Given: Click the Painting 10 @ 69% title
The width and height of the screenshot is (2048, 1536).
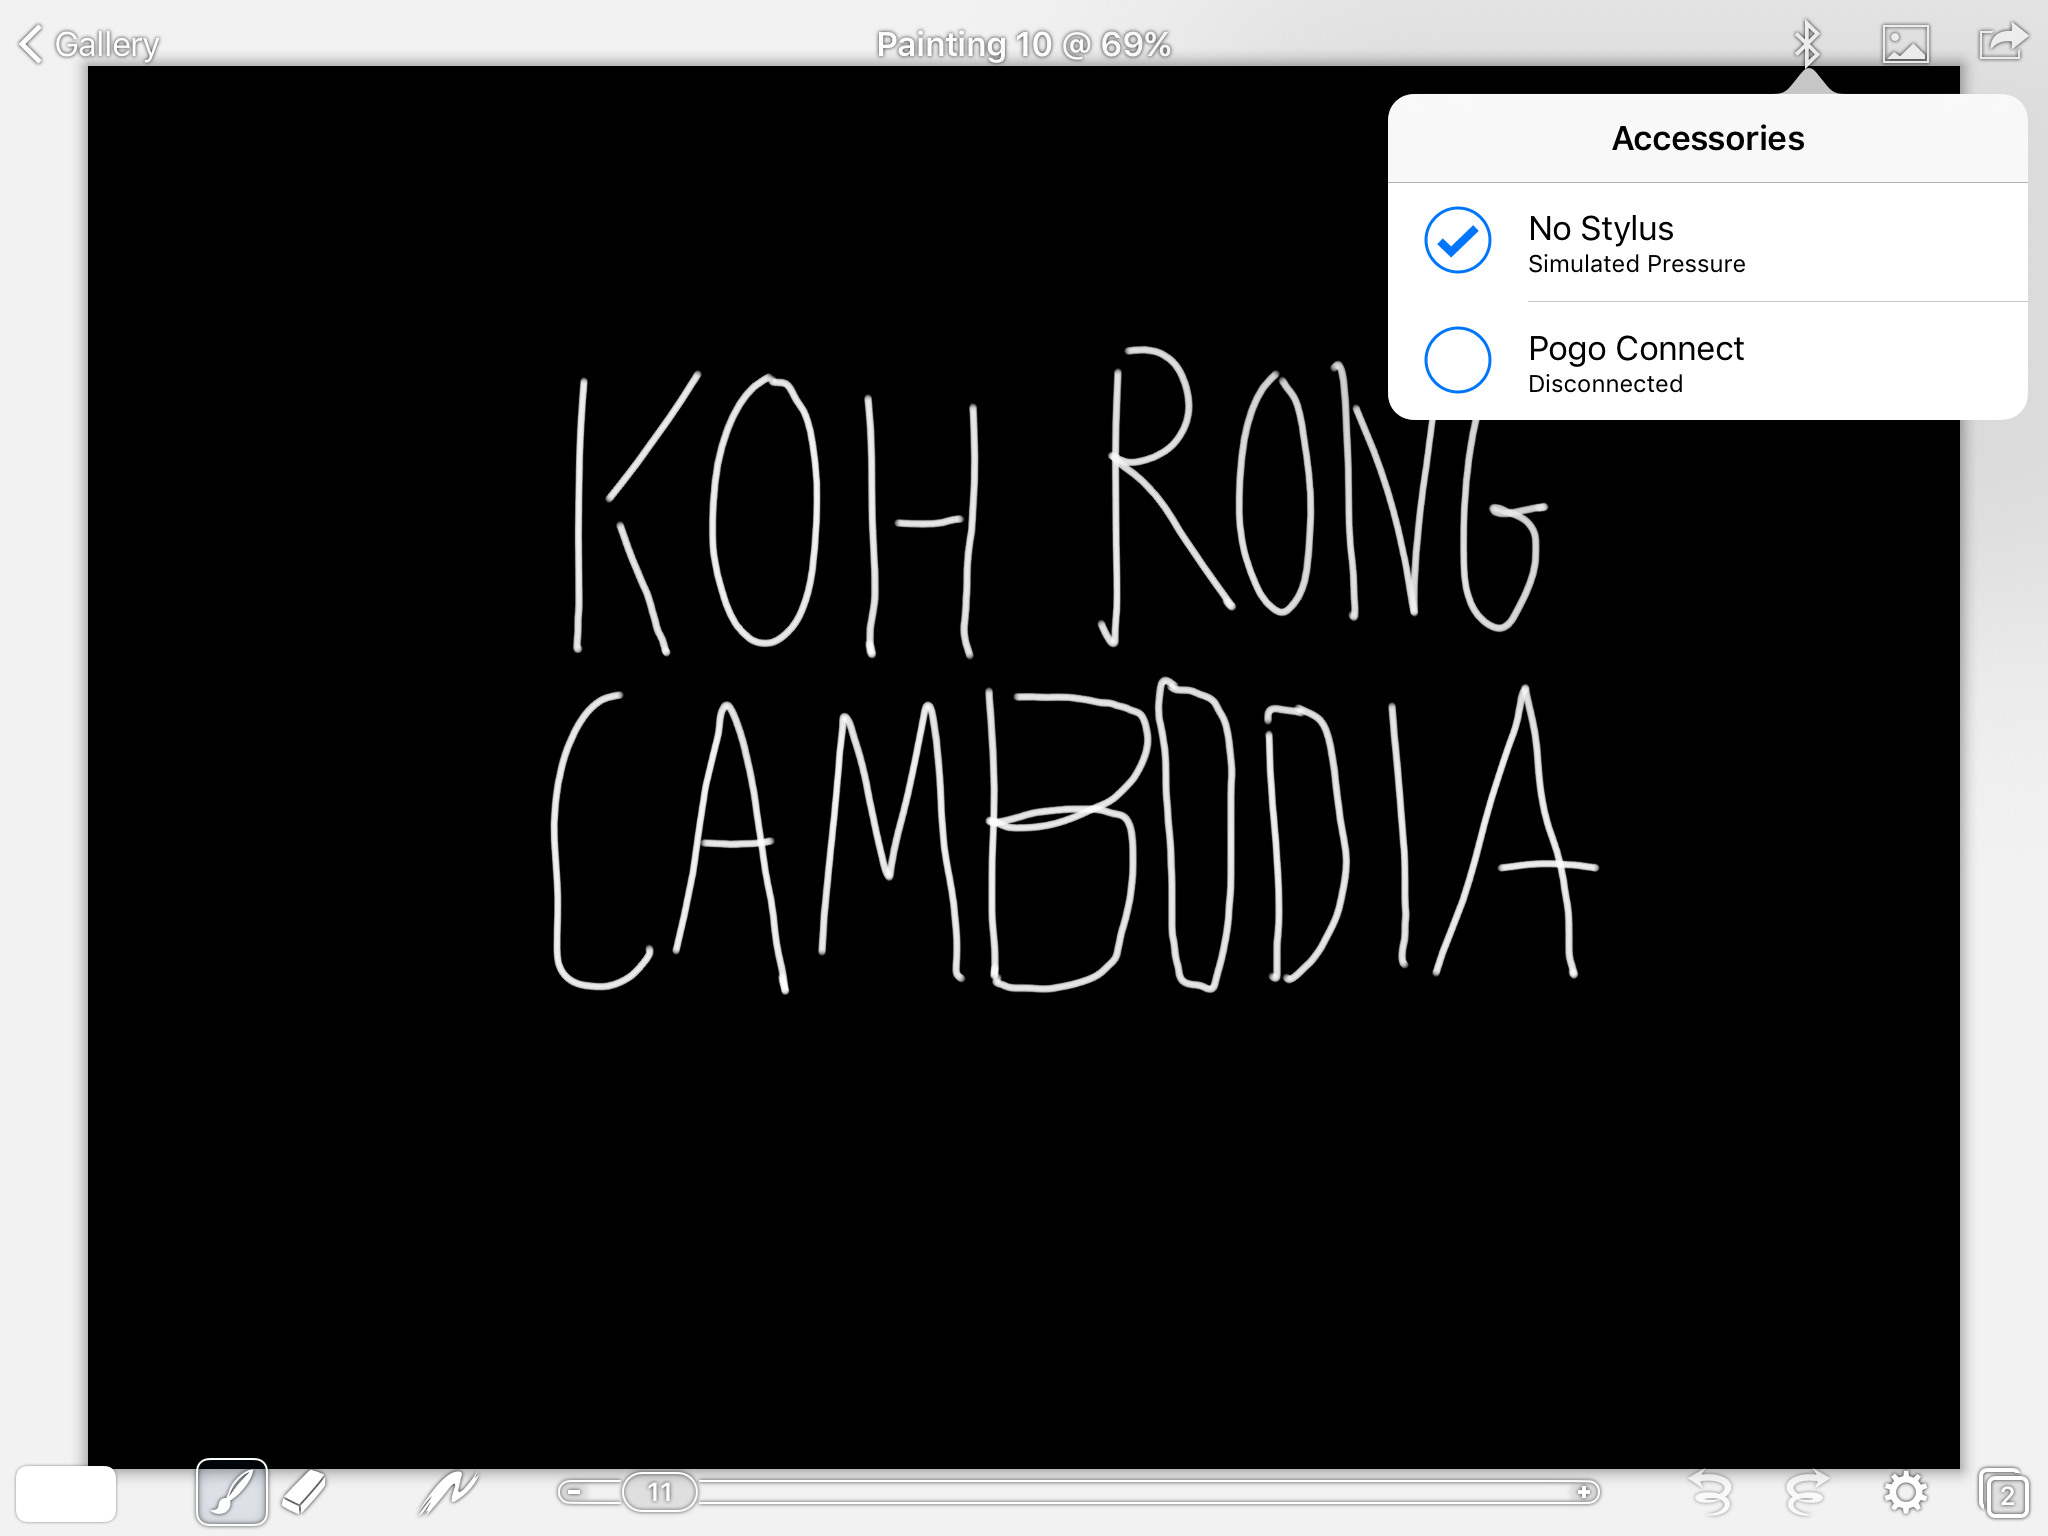Looking at the screenshot, I should click(x=1023, y=44).
